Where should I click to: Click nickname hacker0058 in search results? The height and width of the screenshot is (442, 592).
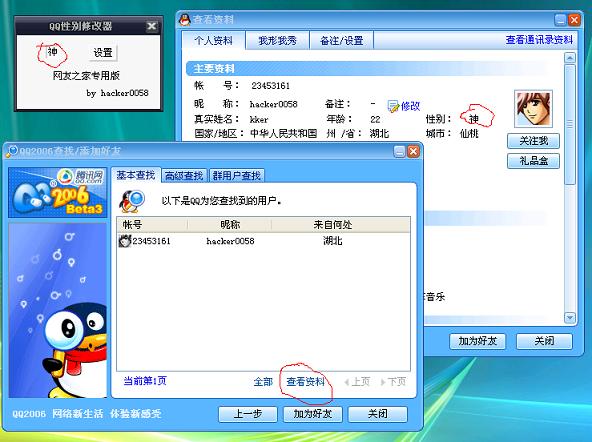(x=230, y=241)
